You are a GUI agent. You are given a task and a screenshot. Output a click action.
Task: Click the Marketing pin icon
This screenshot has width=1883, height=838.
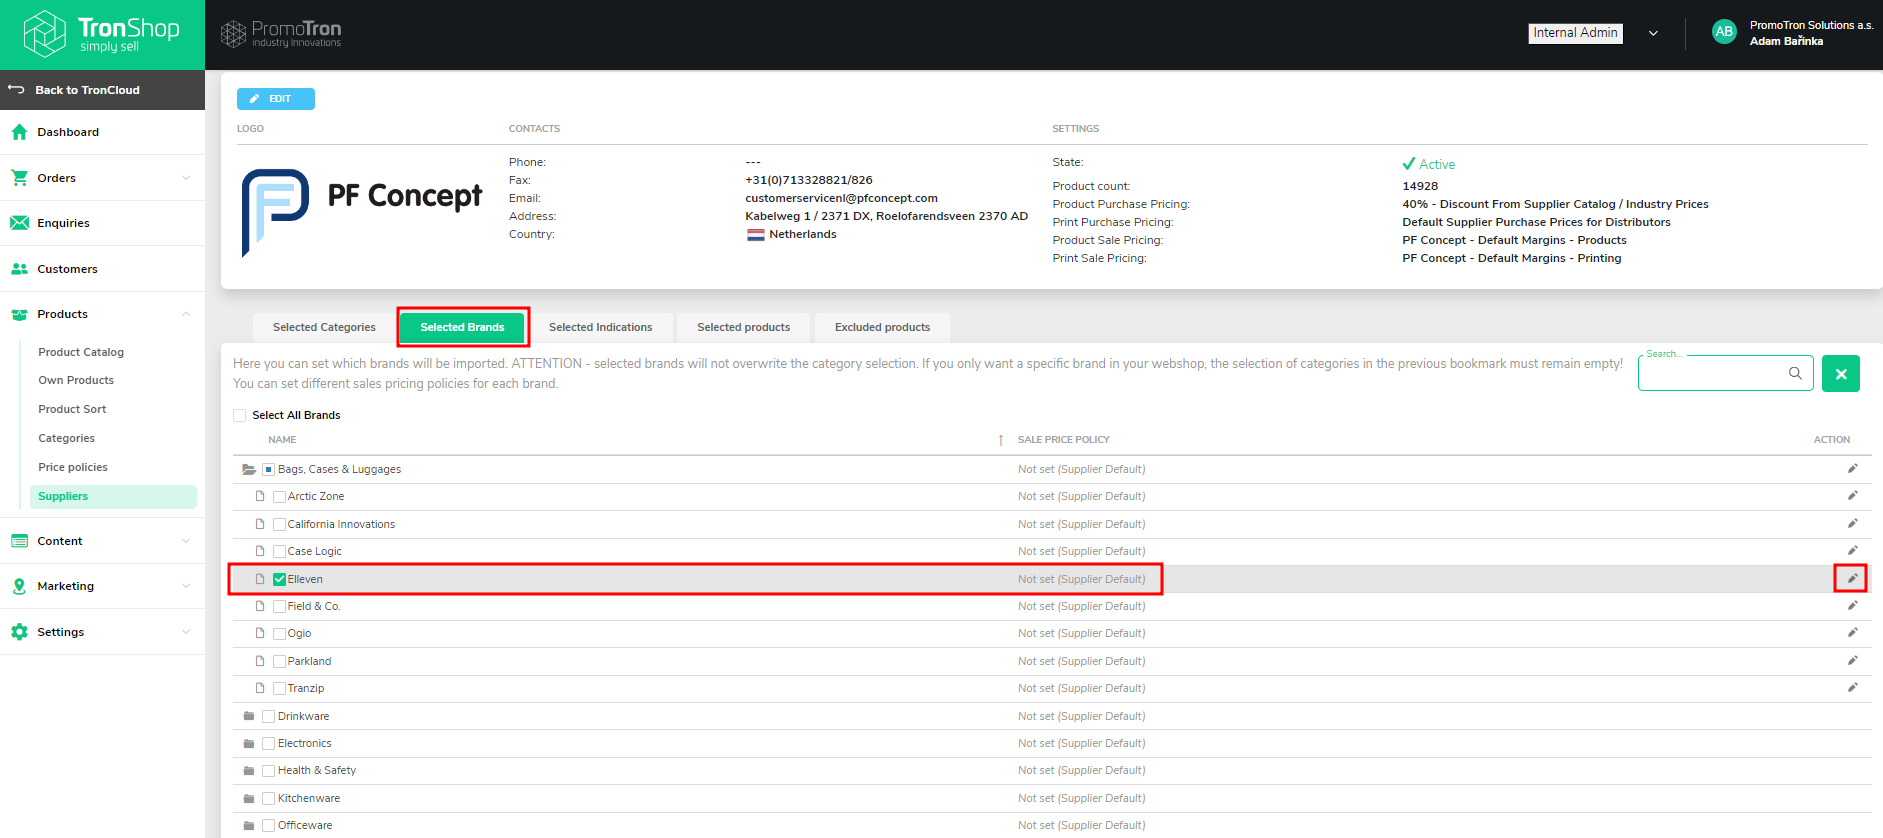click(x=19, y=586)
